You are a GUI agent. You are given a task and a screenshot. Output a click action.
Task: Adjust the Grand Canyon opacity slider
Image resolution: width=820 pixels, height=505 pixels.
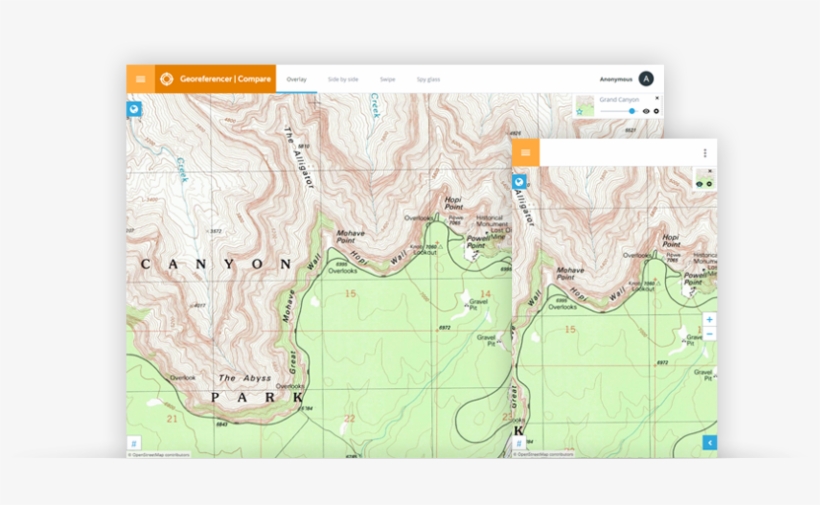tap(618, 111)
